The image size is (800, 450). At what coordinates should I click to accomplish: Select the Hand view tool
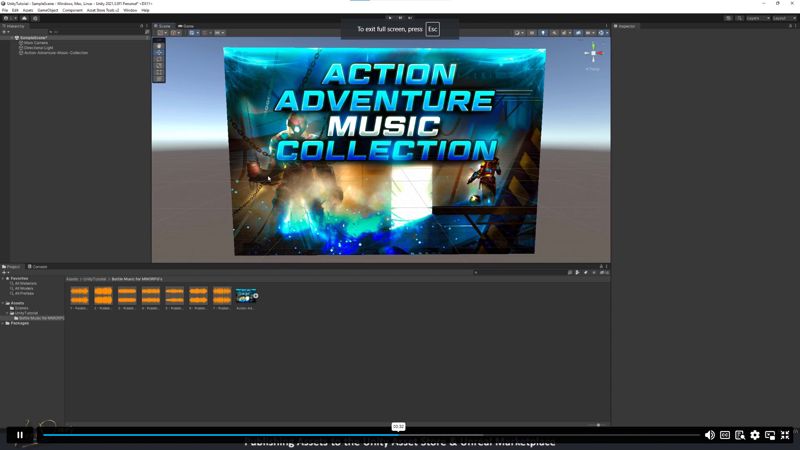159,46
